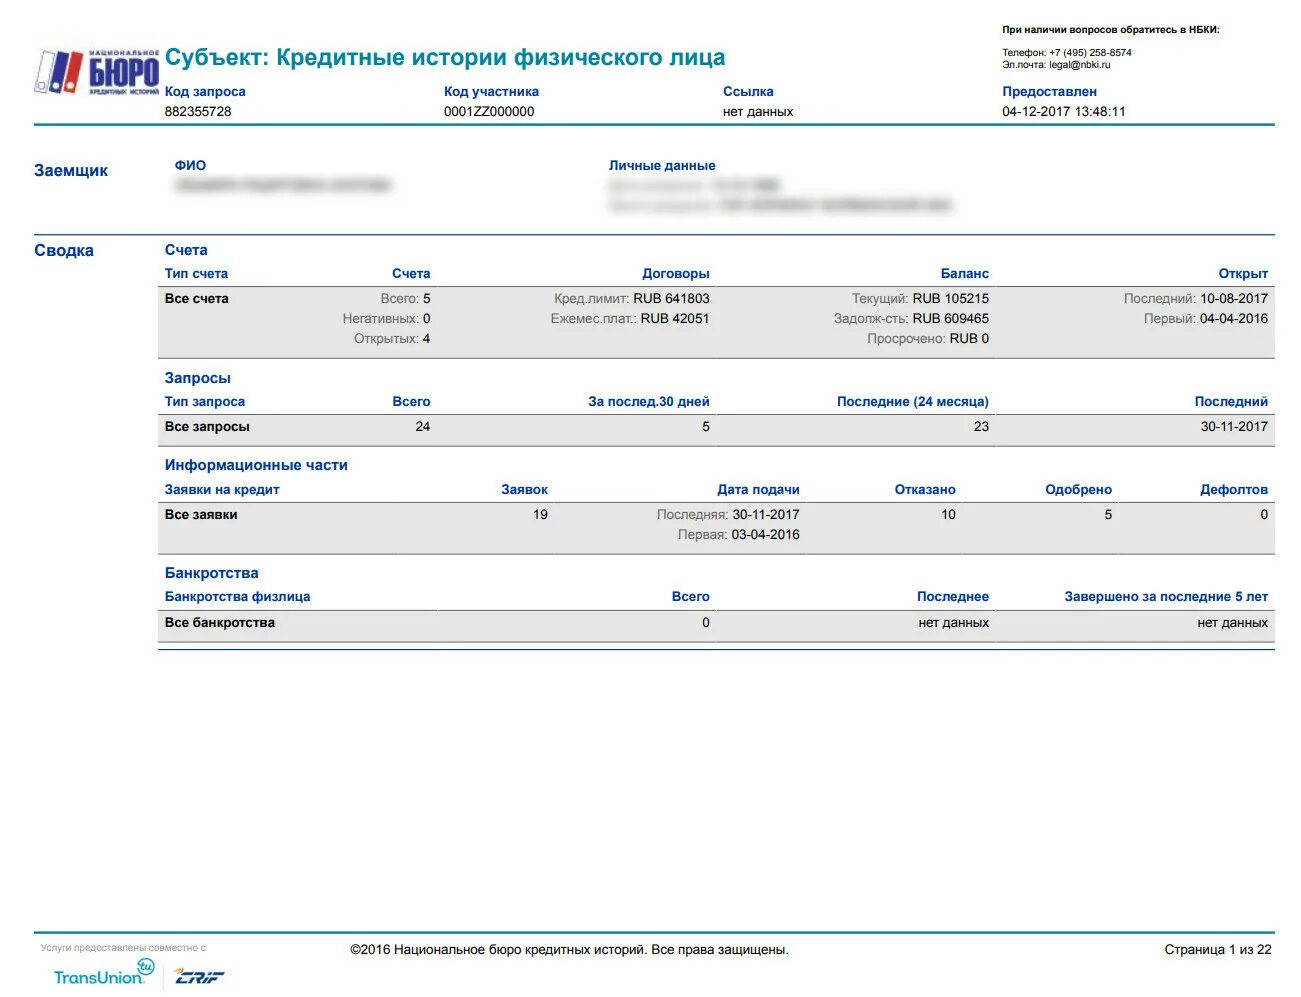Click the 'Баланс' column header
Image resolution: width=1301 pixels, height=997 pixels.
[965, 273]
